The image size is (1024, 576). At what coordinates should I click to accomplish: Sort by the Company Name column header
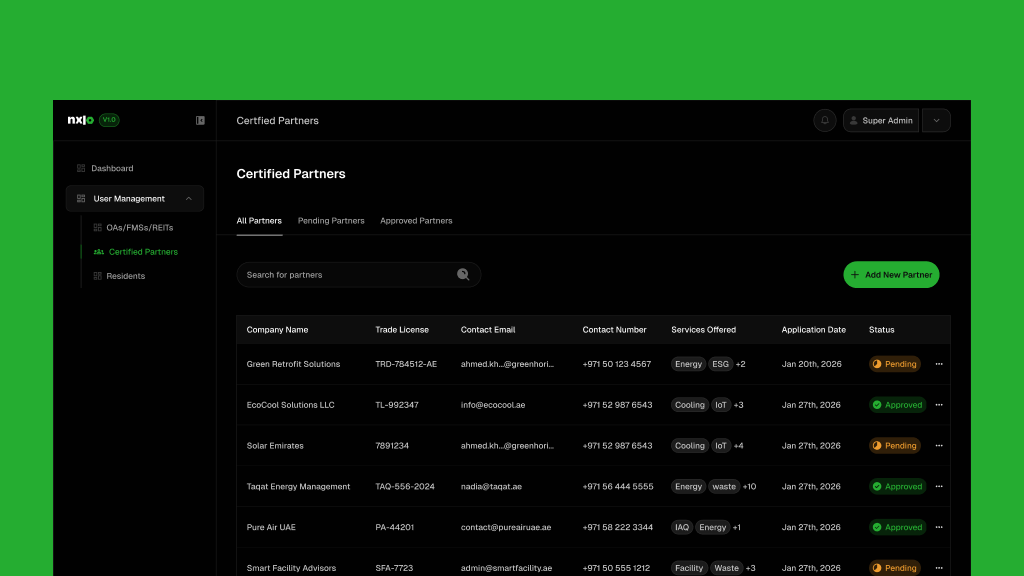coord(278,330)
